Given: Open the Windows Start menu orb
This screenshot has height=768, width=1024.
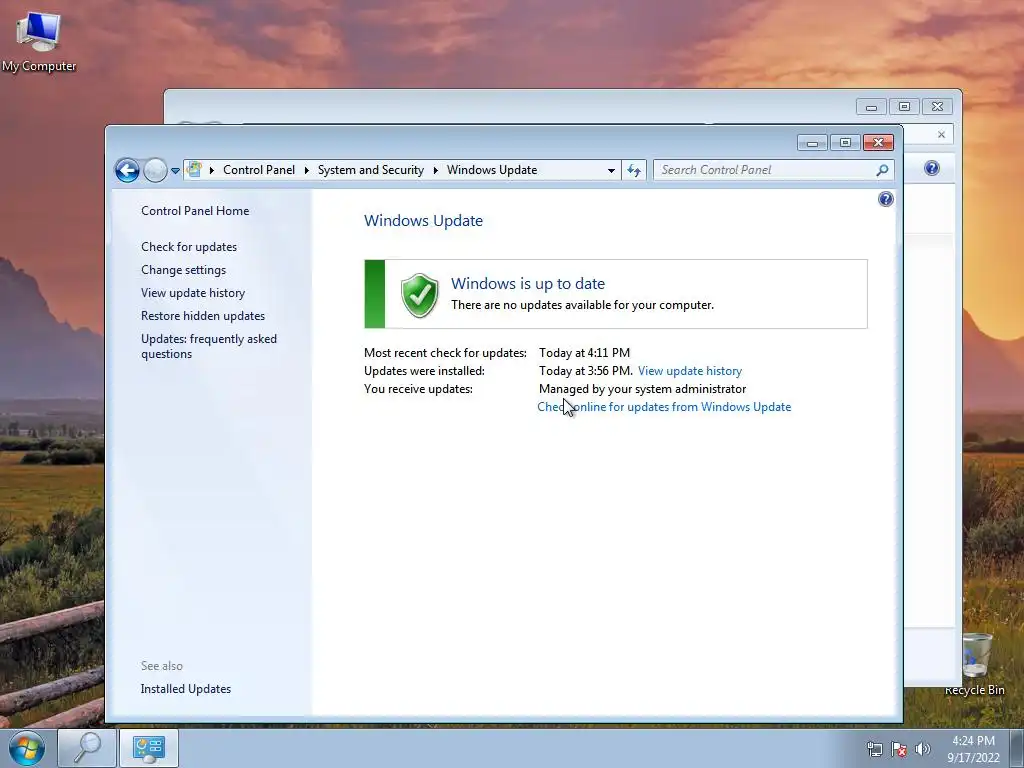Looking at the screenshot, I should (26, 748).
